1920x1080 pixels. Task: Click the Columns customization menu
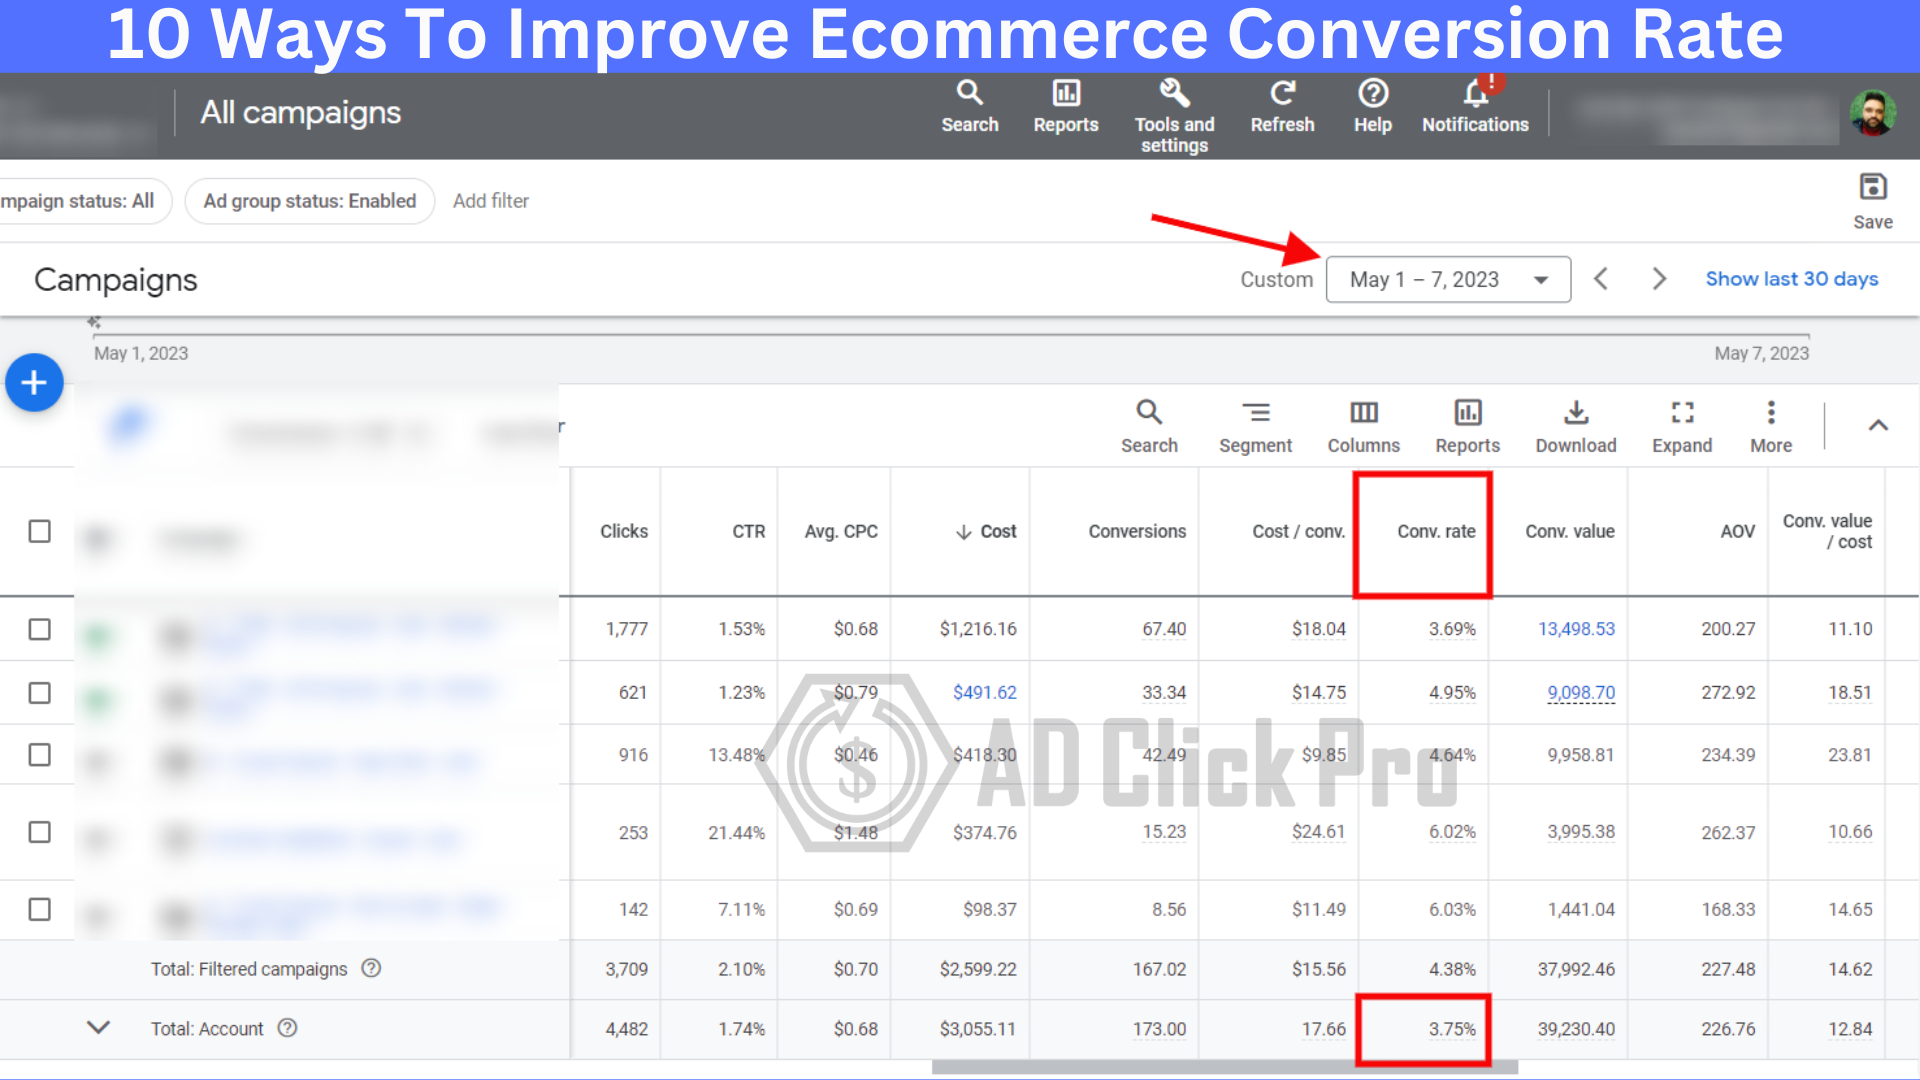tap(1364, 423)
